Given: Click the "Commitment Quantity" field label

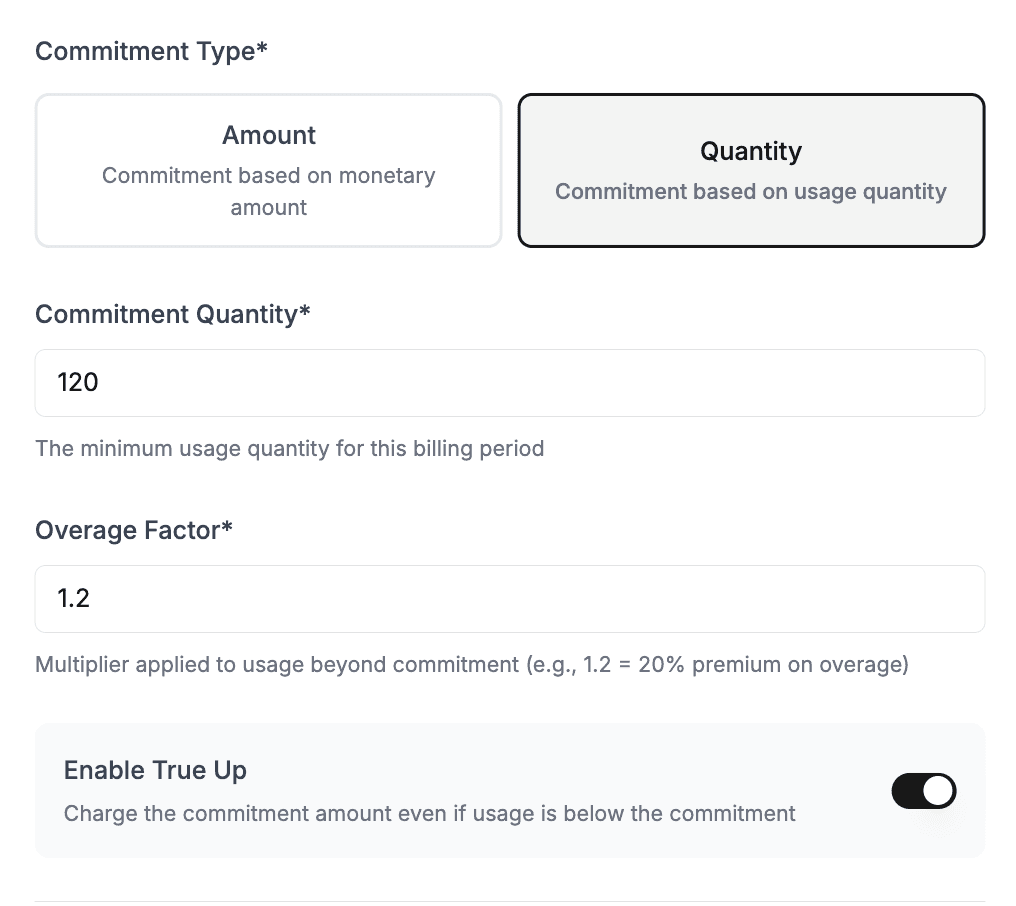Looking at the screenshot, I should 172,314.
